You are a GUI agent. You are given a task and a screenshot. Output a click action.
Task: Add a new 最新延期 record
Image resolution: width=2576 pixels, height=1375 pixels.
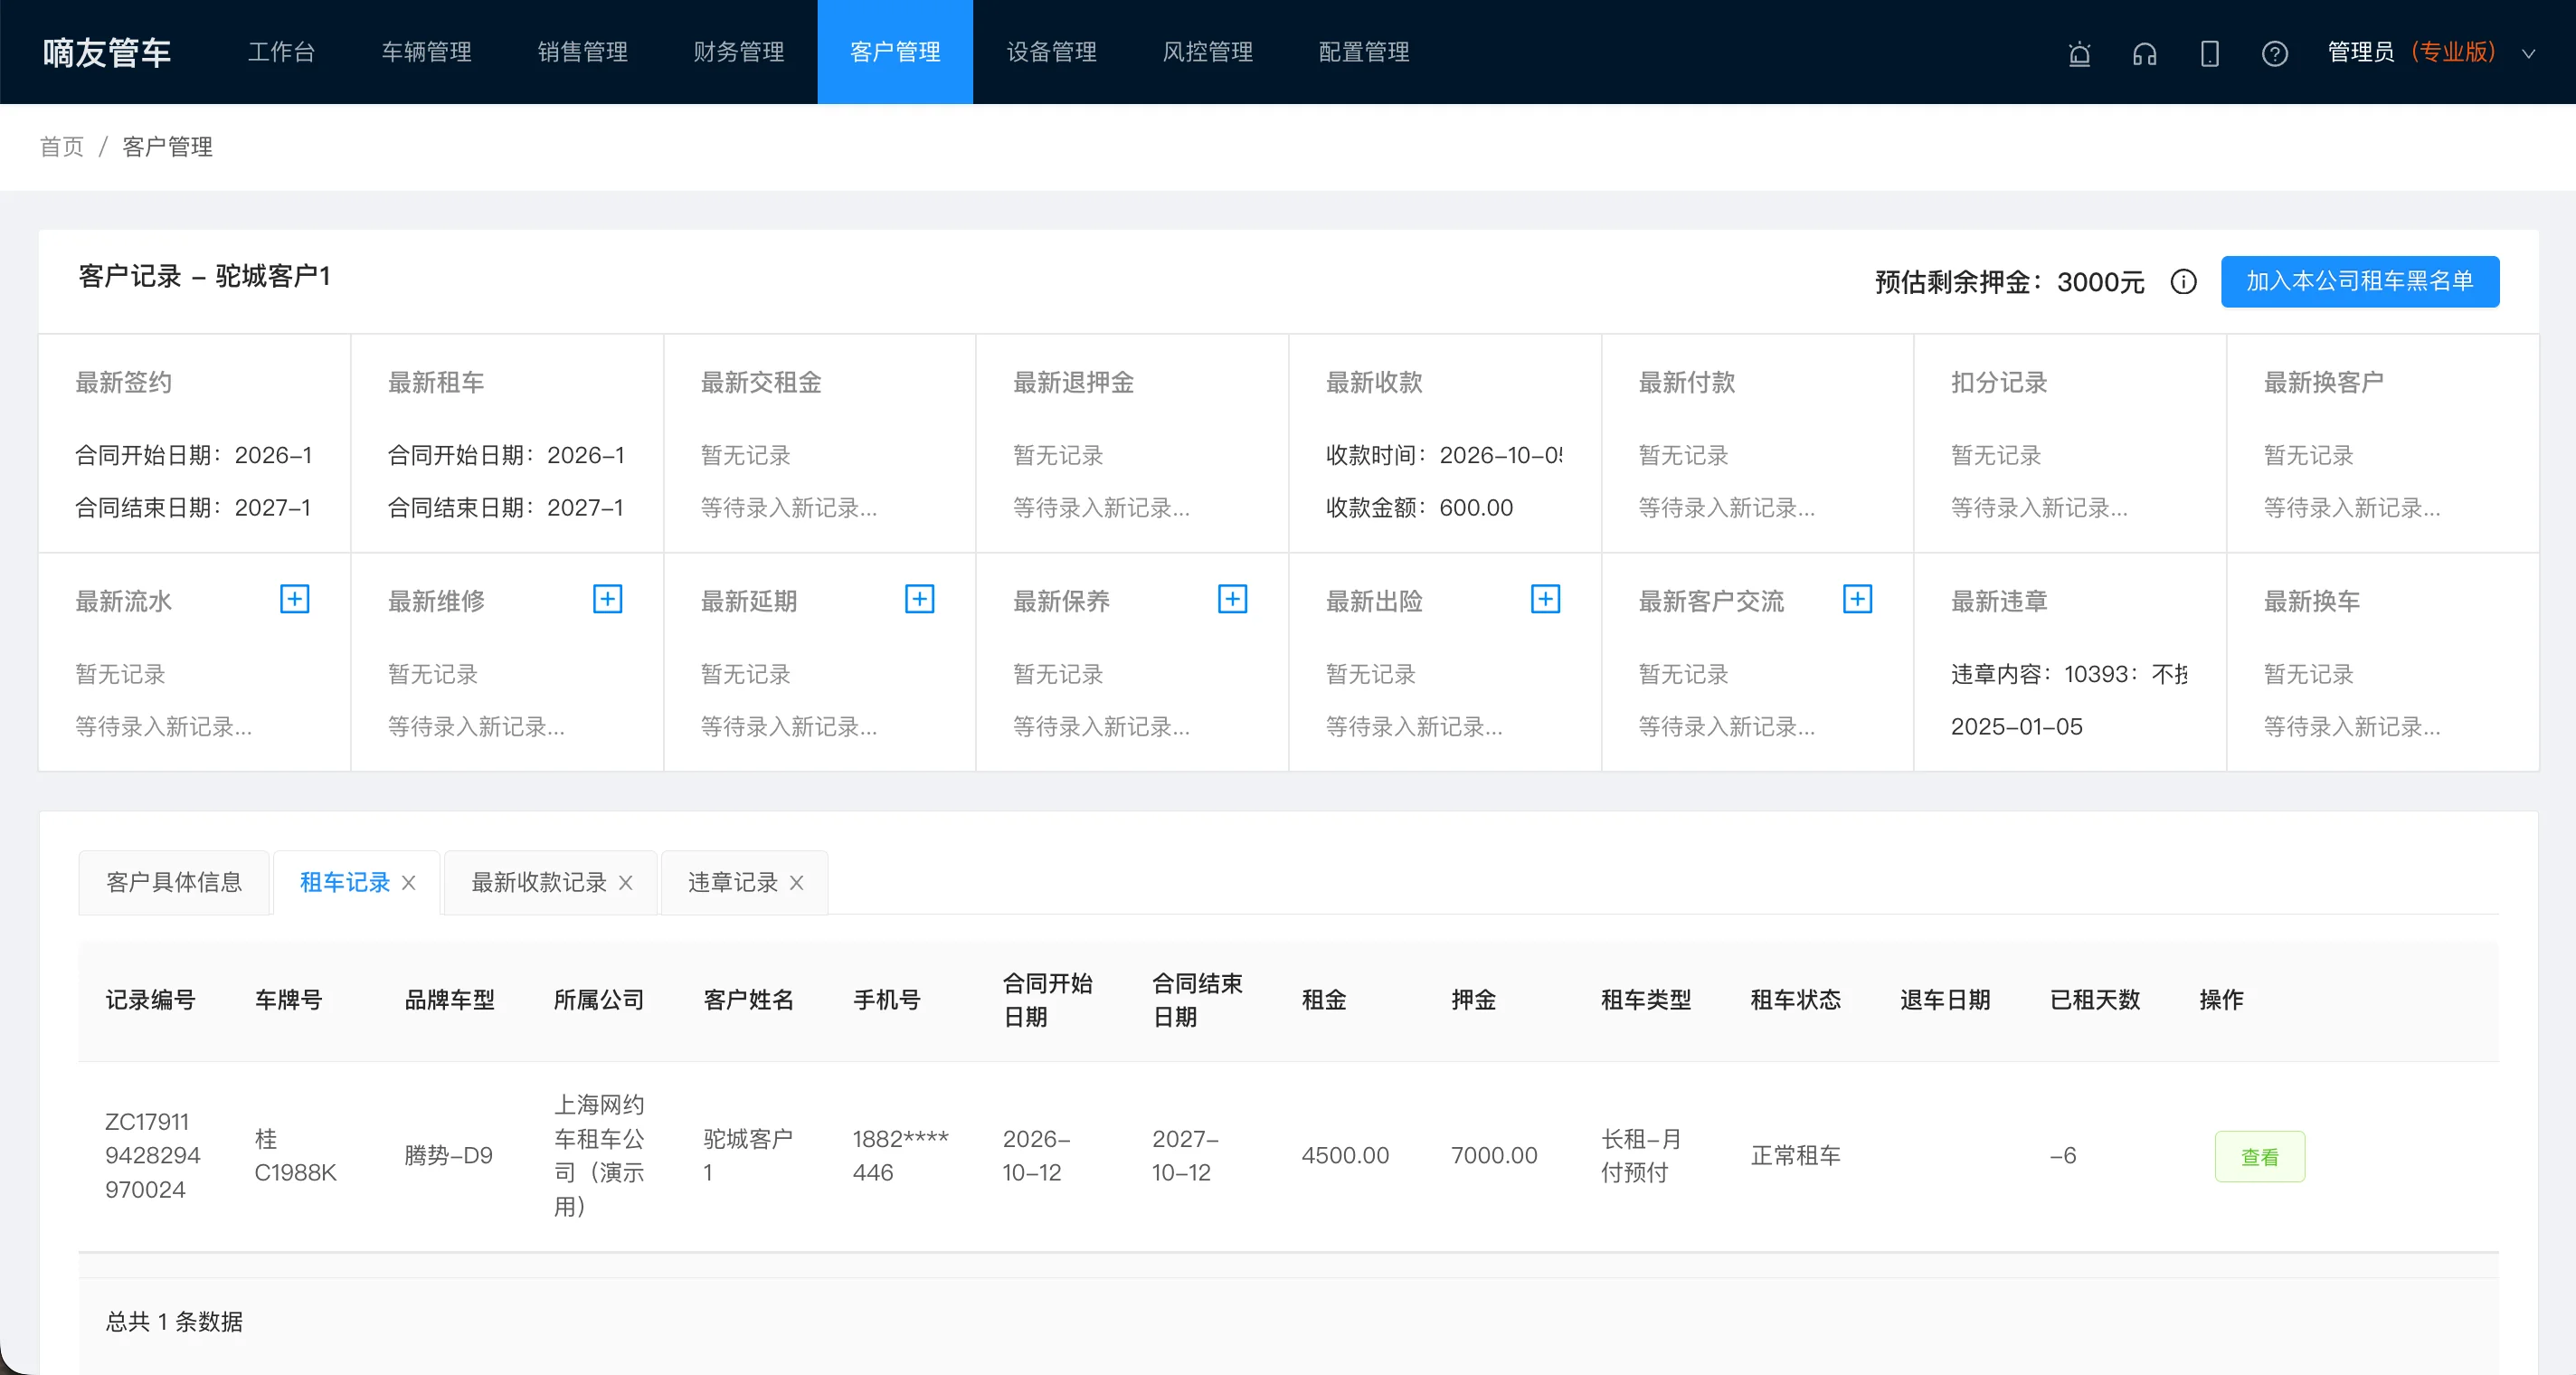[x=919, y=599]
